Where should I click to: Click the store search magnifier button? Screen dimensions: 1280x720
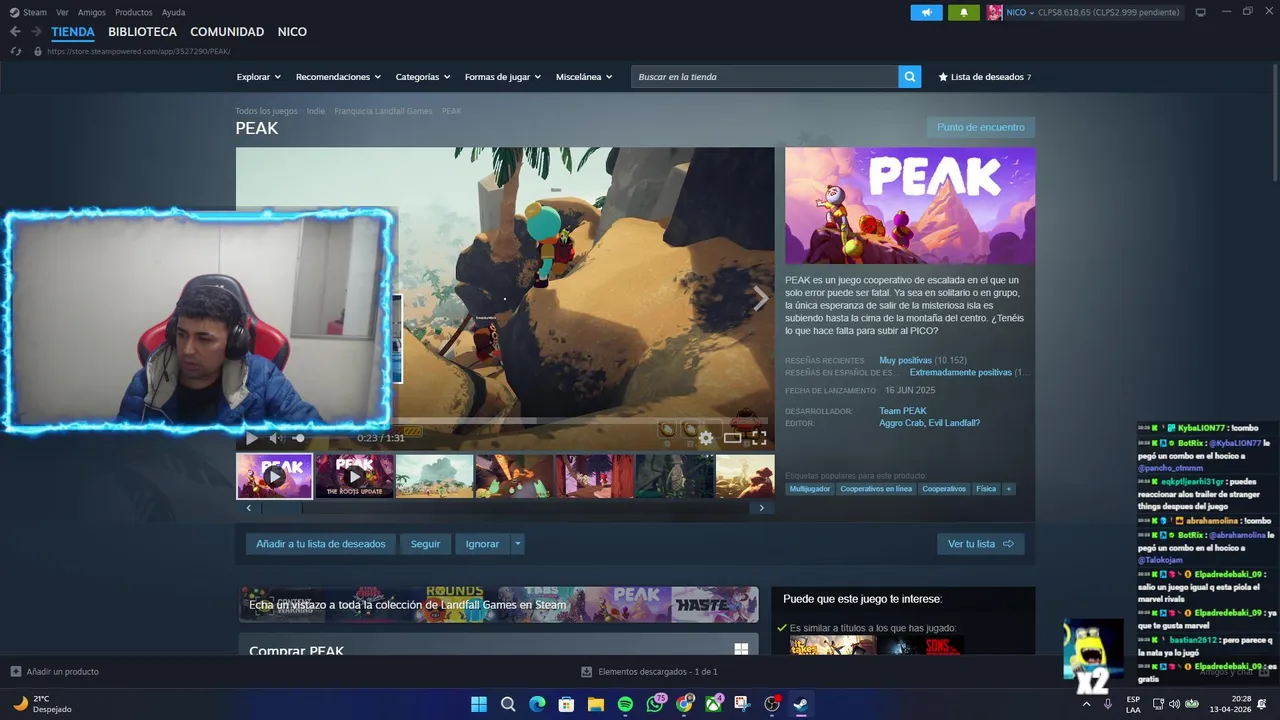coord(909,77)
